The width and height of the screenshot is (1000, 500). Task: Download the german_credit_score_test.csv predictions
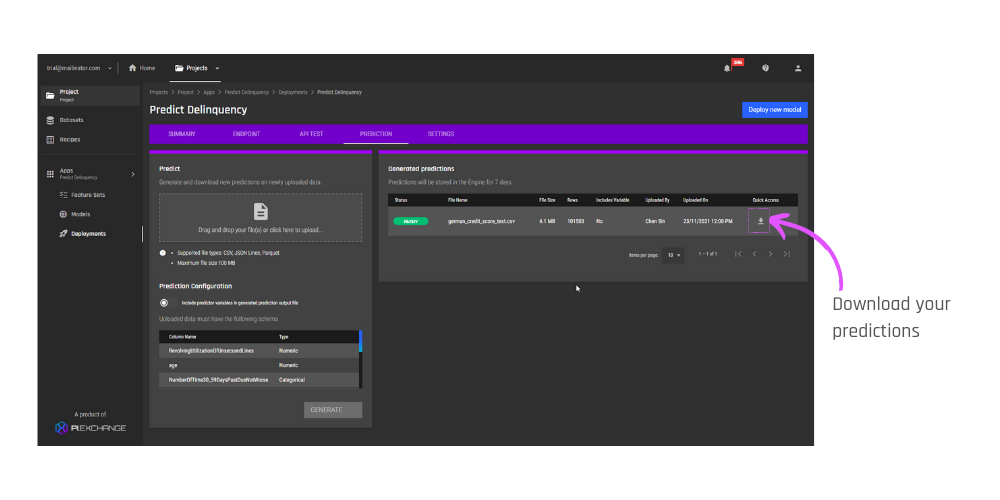pyautogui.click(x=760, y=221)
